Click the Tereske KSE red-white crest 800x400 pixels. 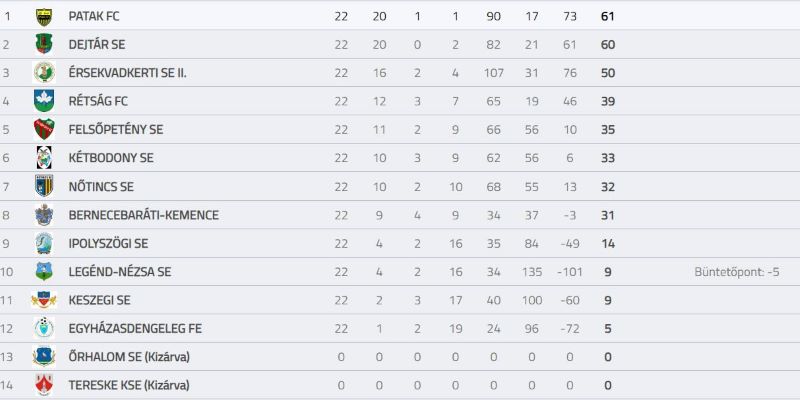(x=44, y=385)
